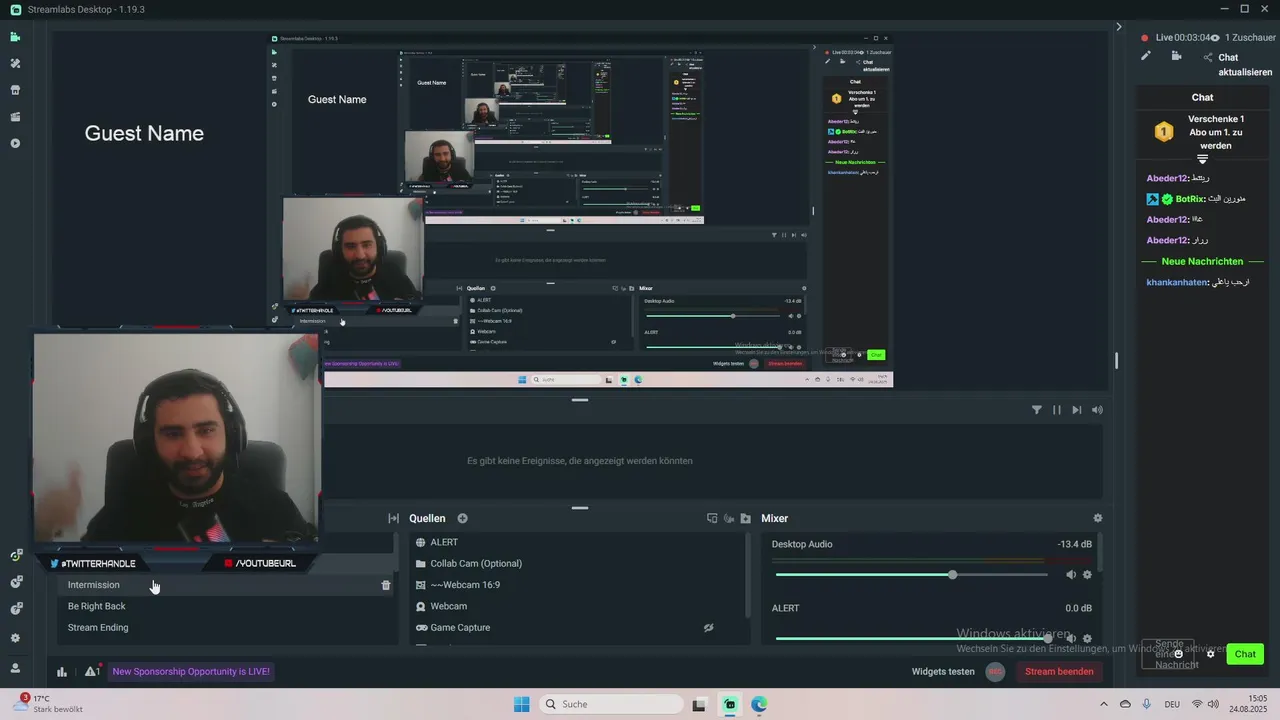This screenshot has height=720, width=1280.
Task: Add a source folder in Quellen
Action: [x=745, y=518]
